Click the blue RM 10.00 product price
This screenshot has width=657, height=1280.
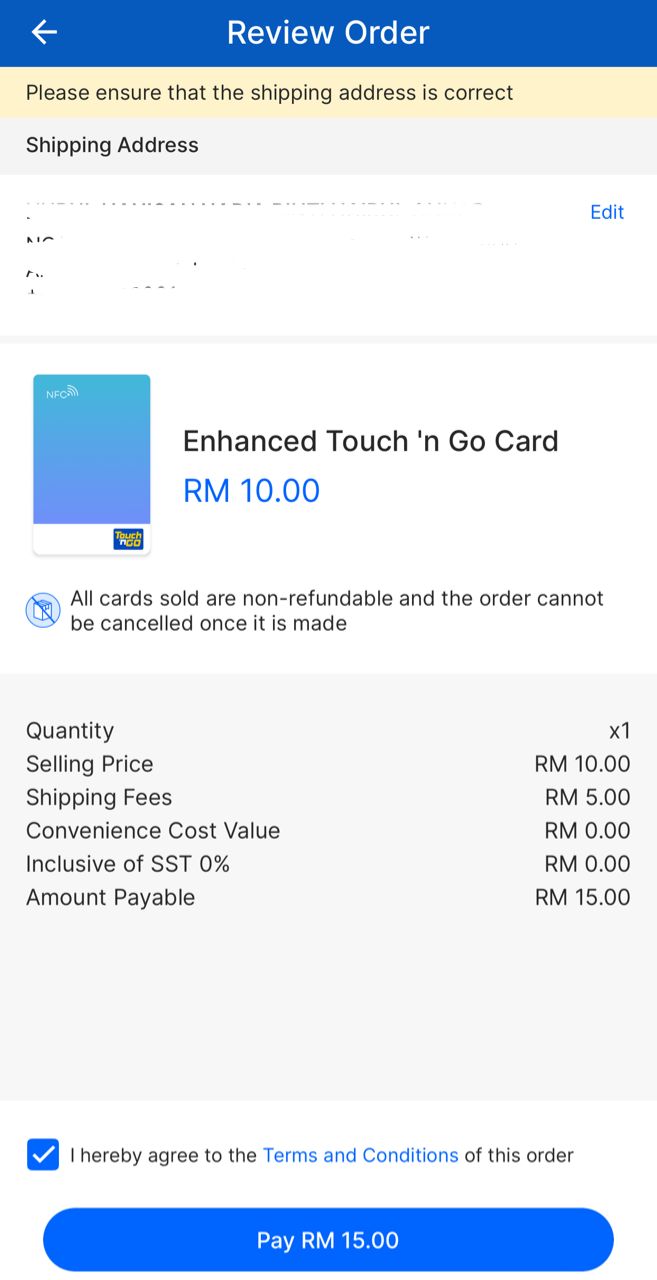click(x=252, y=491)
